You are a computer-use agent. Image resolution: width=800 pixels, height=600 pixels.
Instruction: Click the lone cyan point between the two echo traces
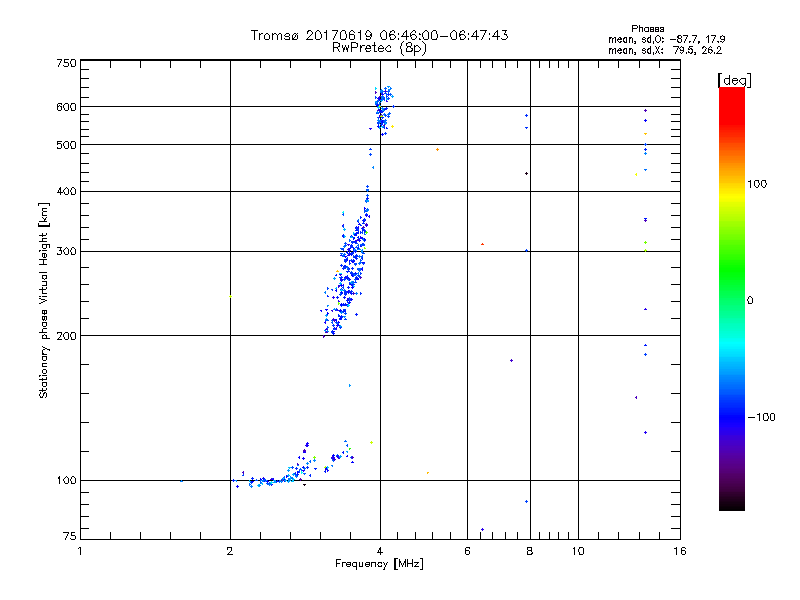tap(349, 385)
